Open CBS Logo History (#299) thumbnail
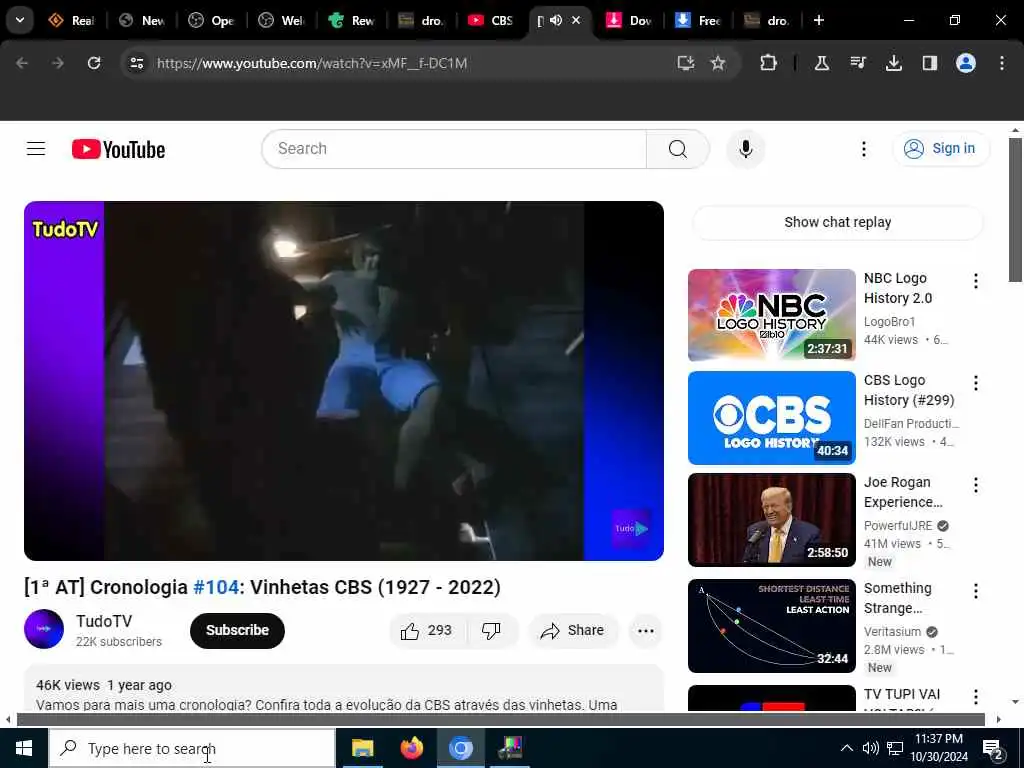1024x768 pixels. (771, 417)
